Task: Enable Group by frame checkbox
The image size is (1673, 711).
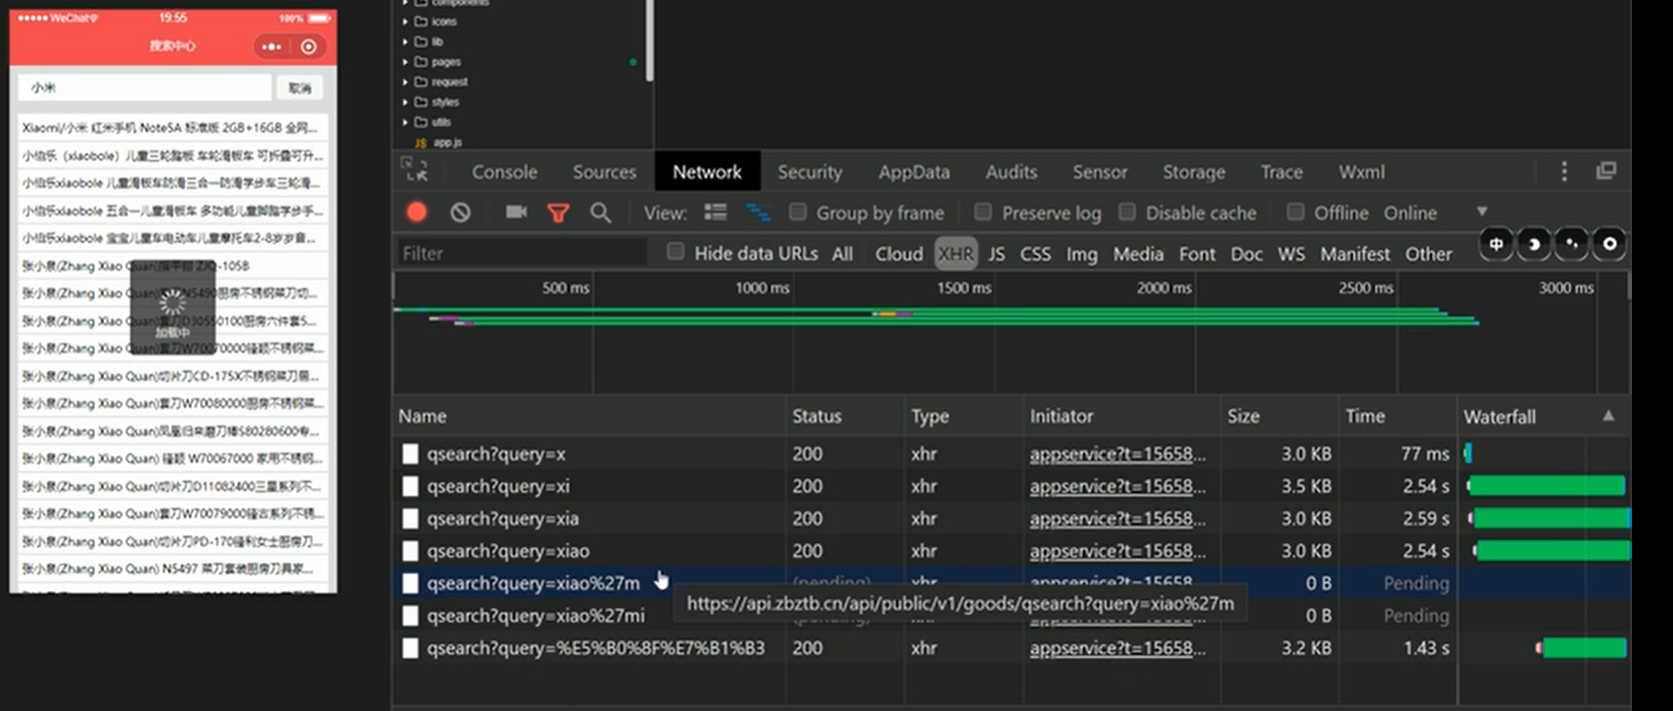Action: click(x=798, y=212)
